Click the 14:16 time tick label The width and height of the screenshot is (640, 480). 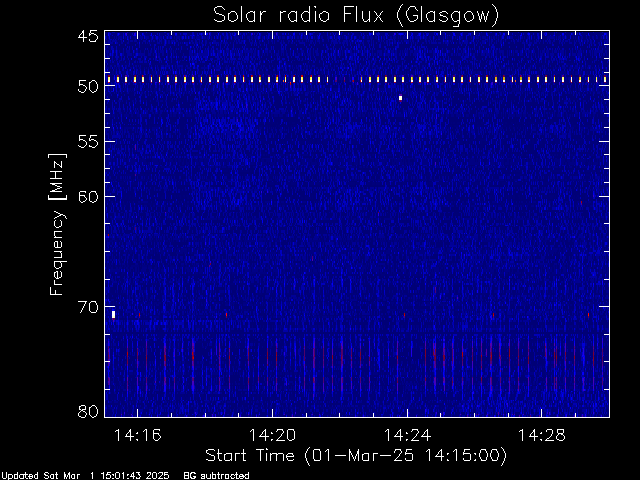(138, 436)
